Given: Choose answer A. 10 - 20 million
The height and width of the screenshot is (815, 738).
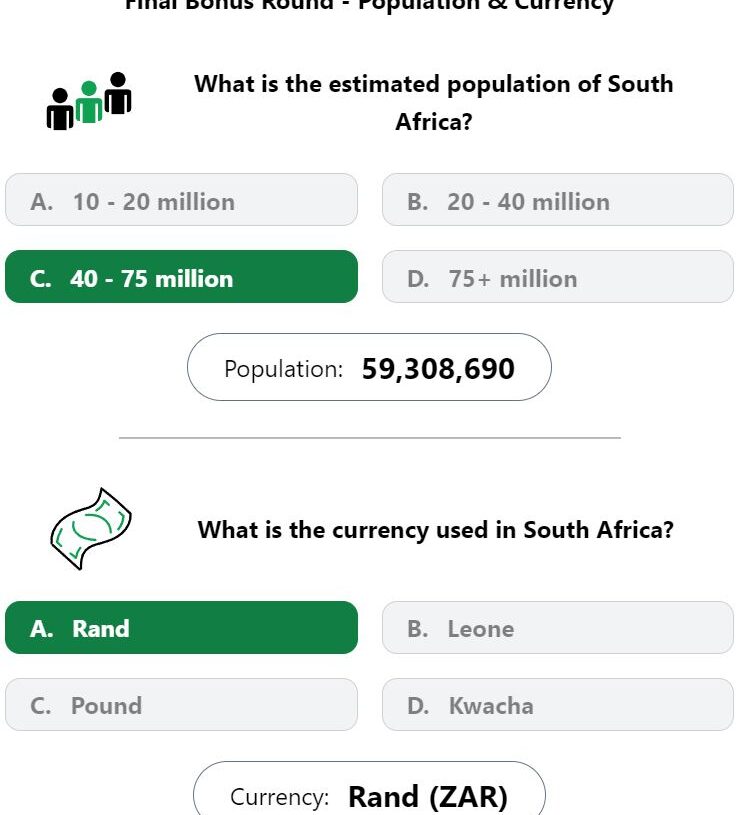Looking at the screenshot, I should pos(181,200).
